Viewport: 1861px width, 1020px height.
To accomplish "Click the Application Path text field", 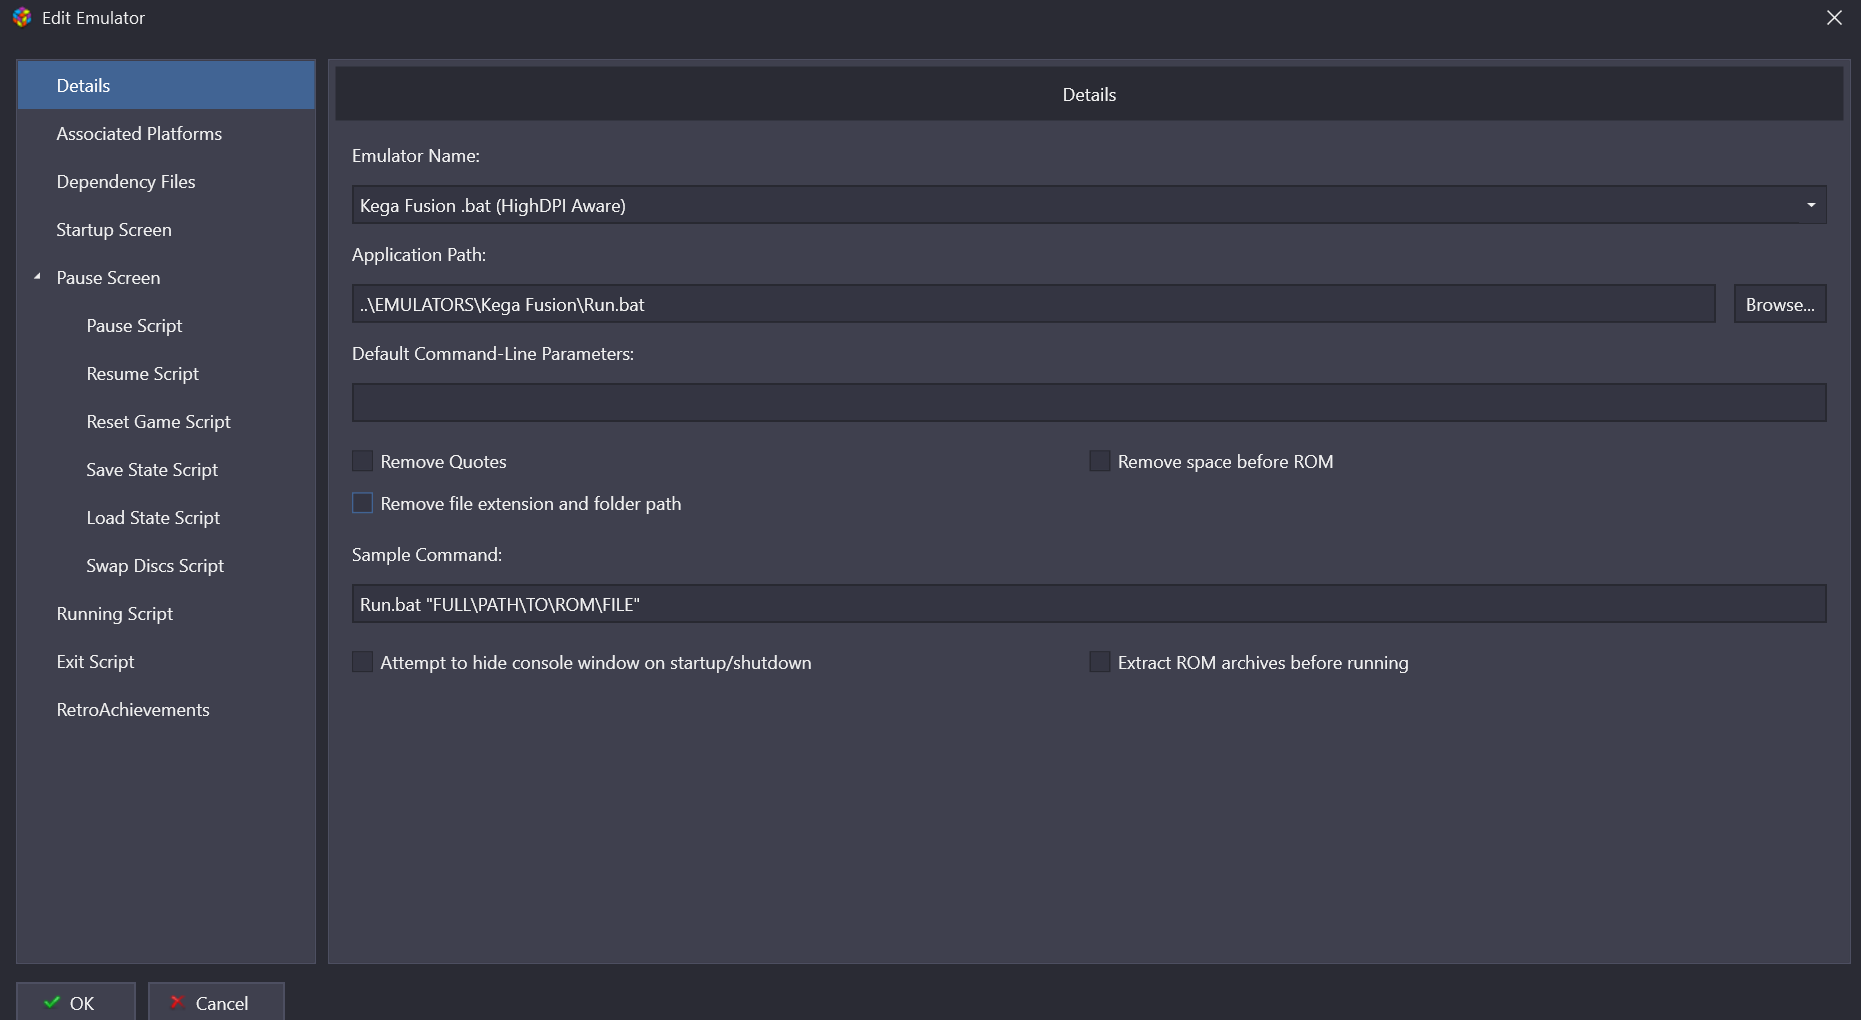I will (x=1033, y=304).
